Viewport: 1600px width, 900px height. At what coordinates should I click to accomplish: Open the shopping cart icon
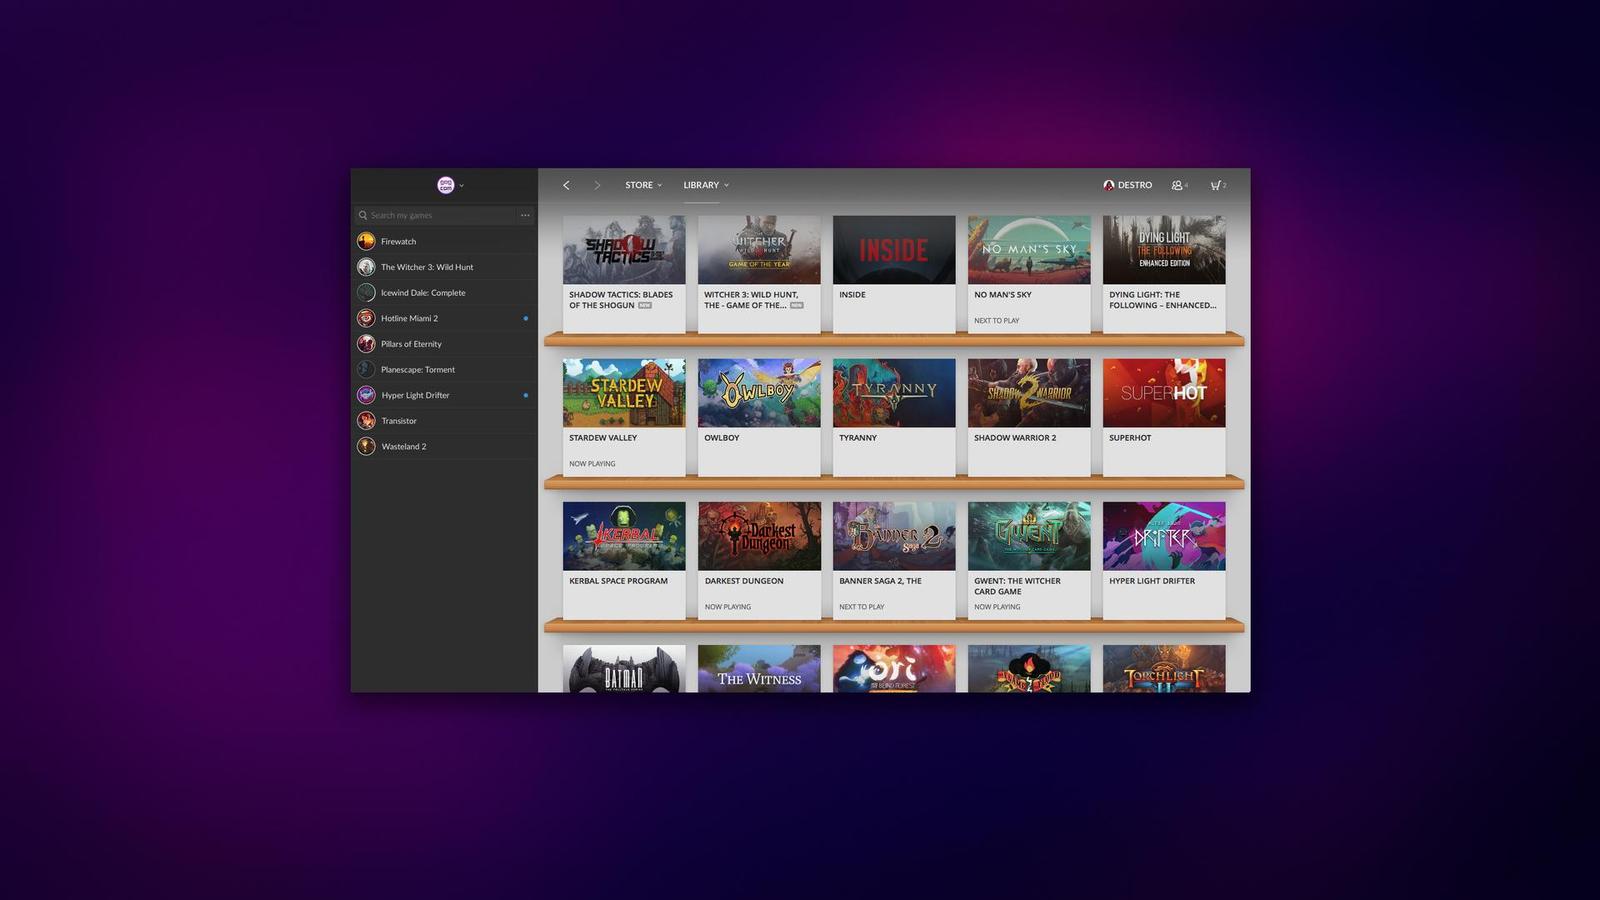[x=1216, y=185]
